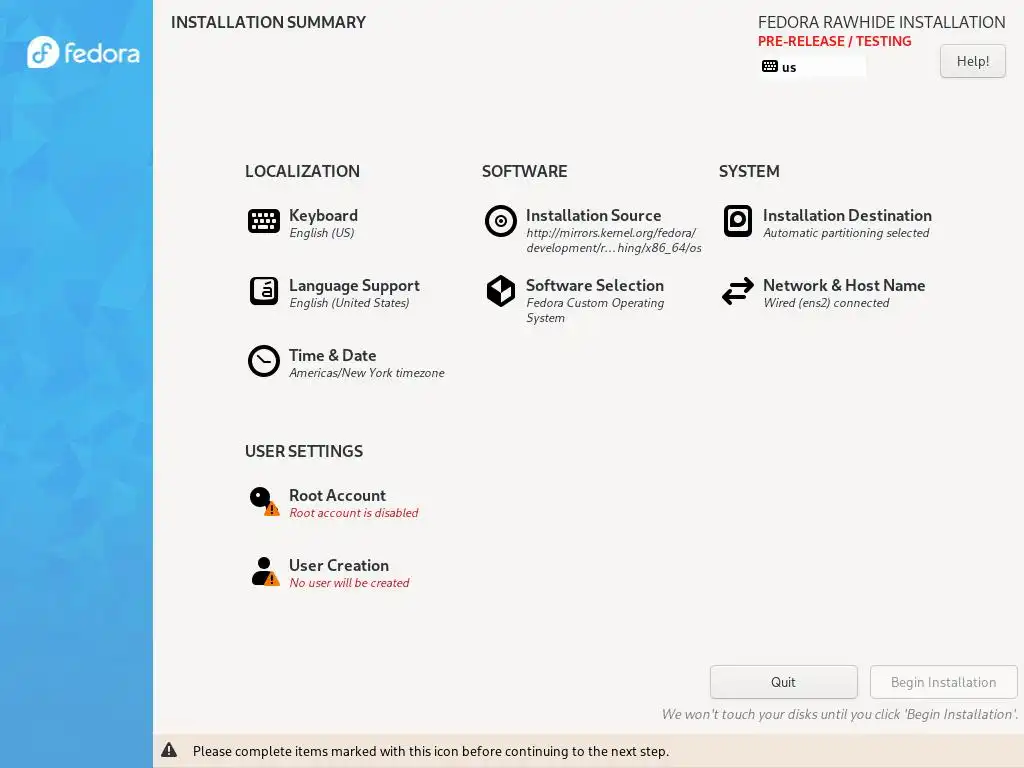Open Network & Host Name settings
1024x768 pixels.
click(844, 285)
